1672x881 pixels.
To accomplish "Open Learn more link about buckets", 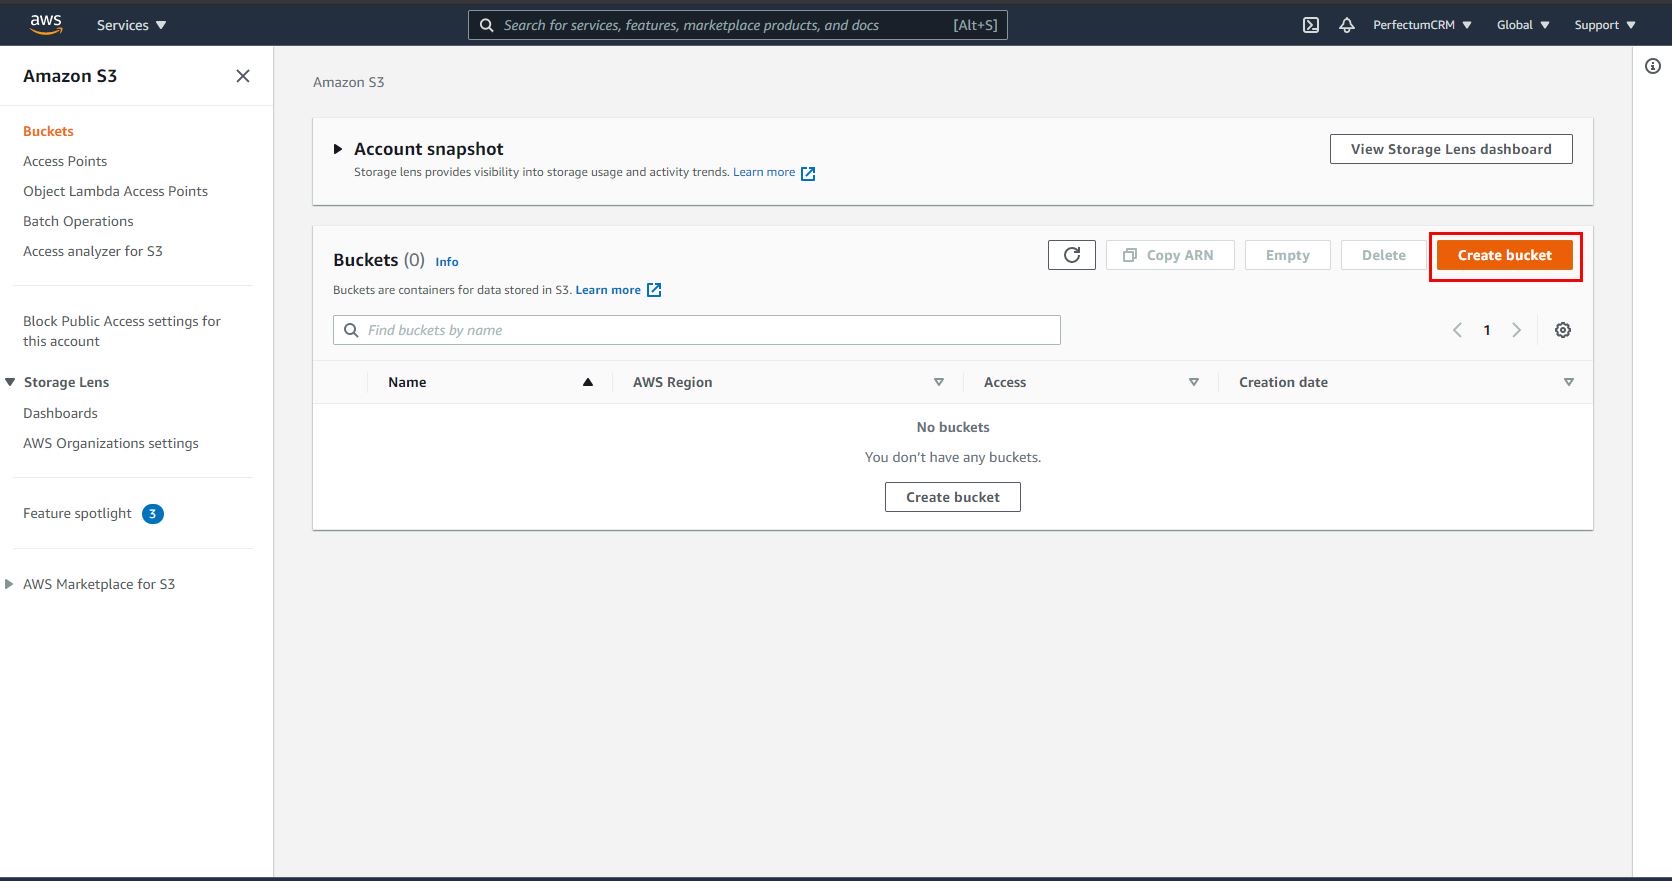I will point(608,290).
